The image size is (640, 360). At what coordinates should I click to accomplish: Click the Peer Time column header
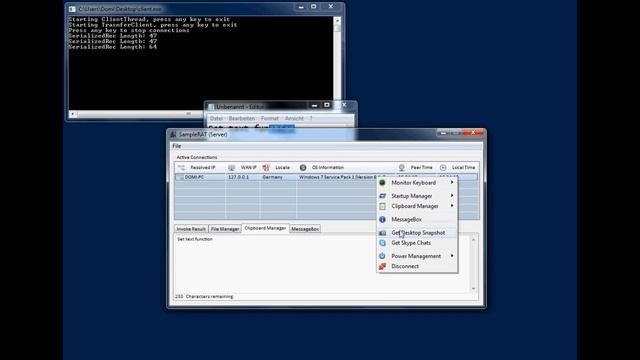[x=416, y=167]
